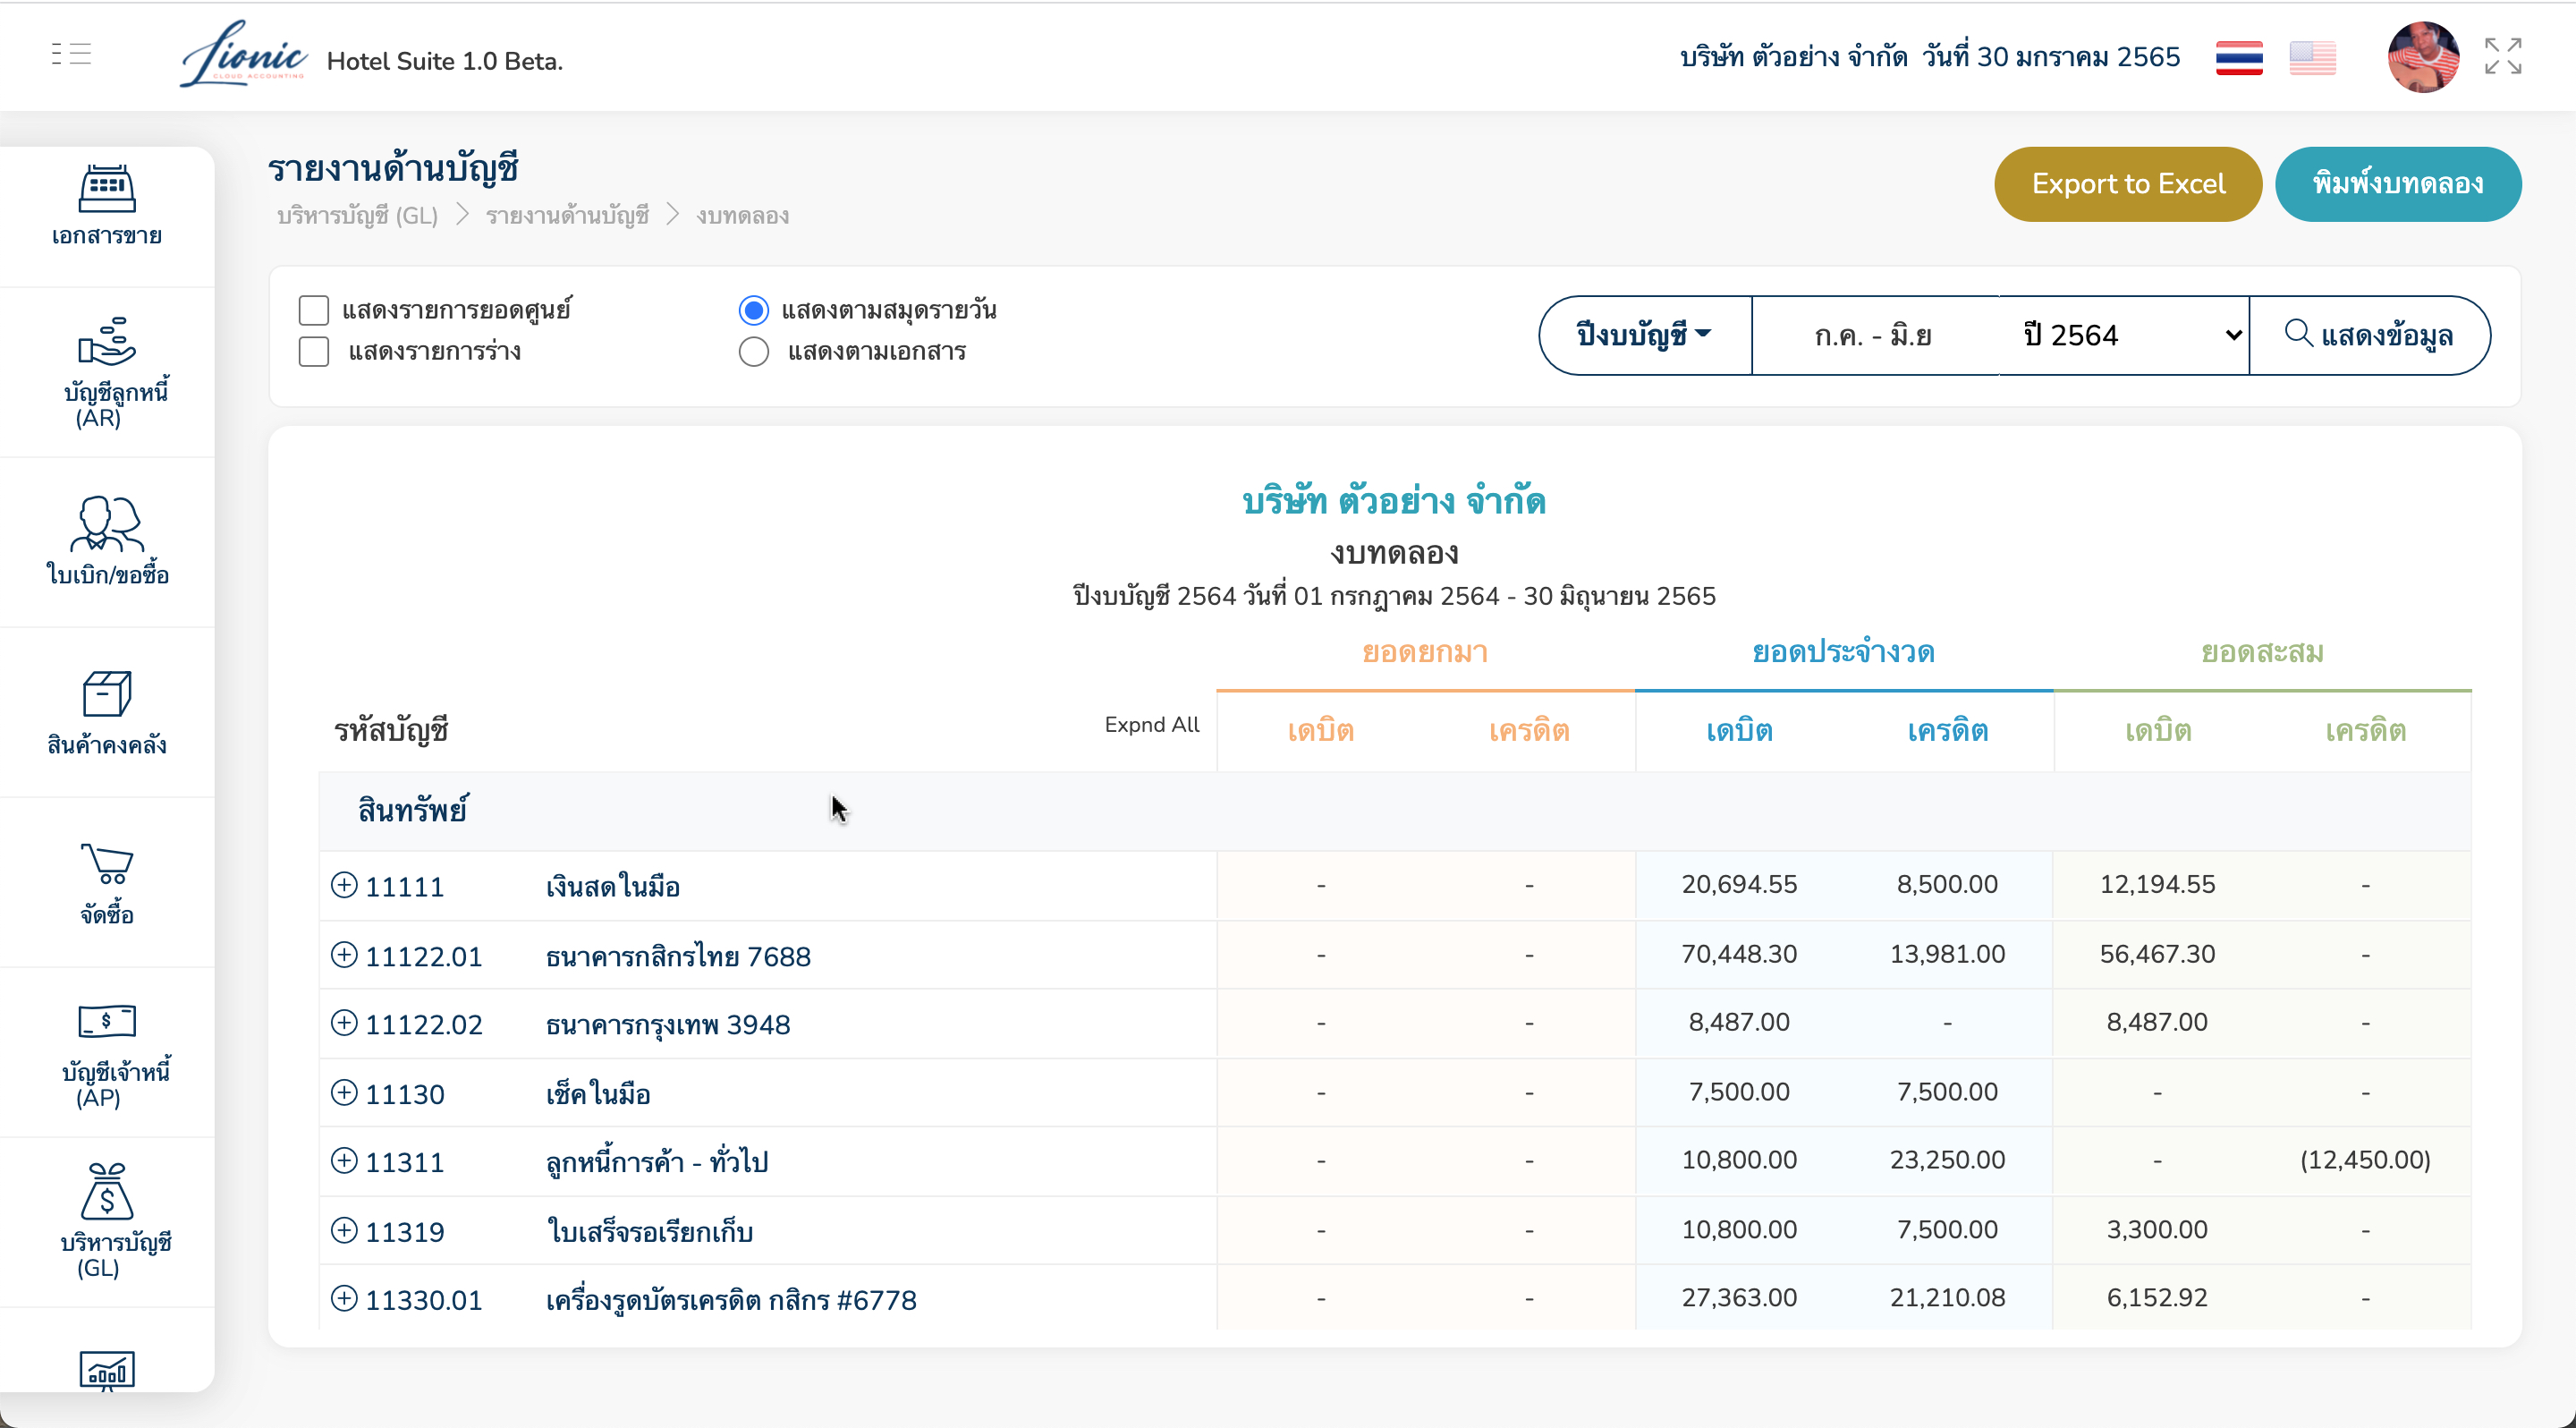Click the 21,210.08 credit value
2576x1428 pixels.
click(1947, 1298)
